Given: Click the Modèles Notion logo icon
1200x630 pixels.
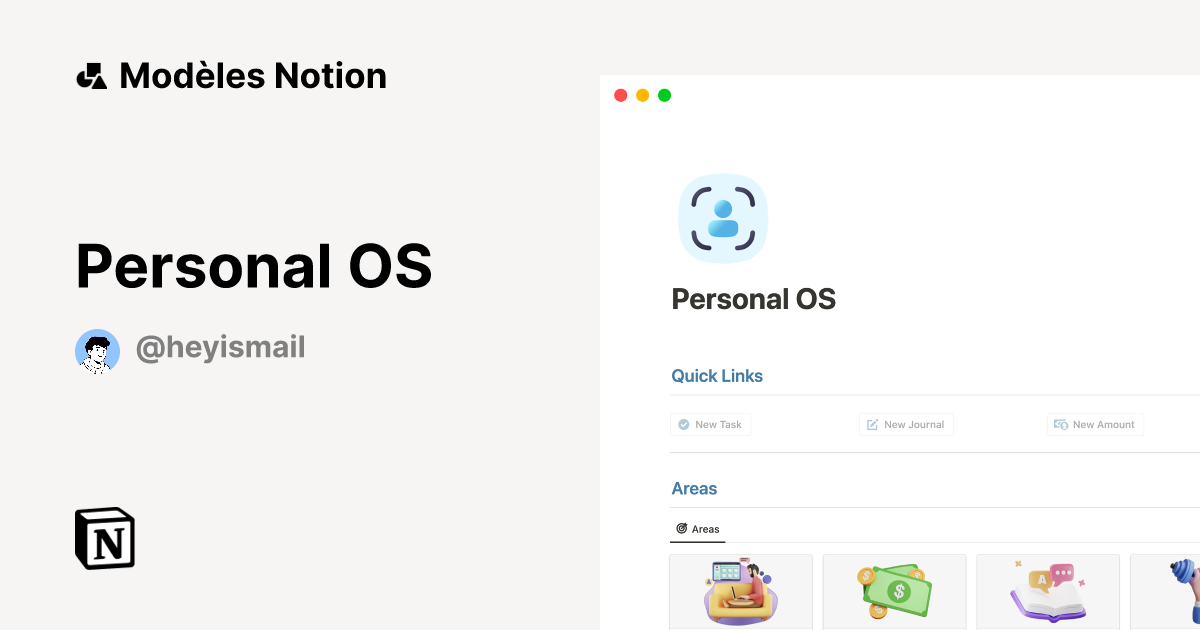Looking at the screenshot, I should point(91,75).
